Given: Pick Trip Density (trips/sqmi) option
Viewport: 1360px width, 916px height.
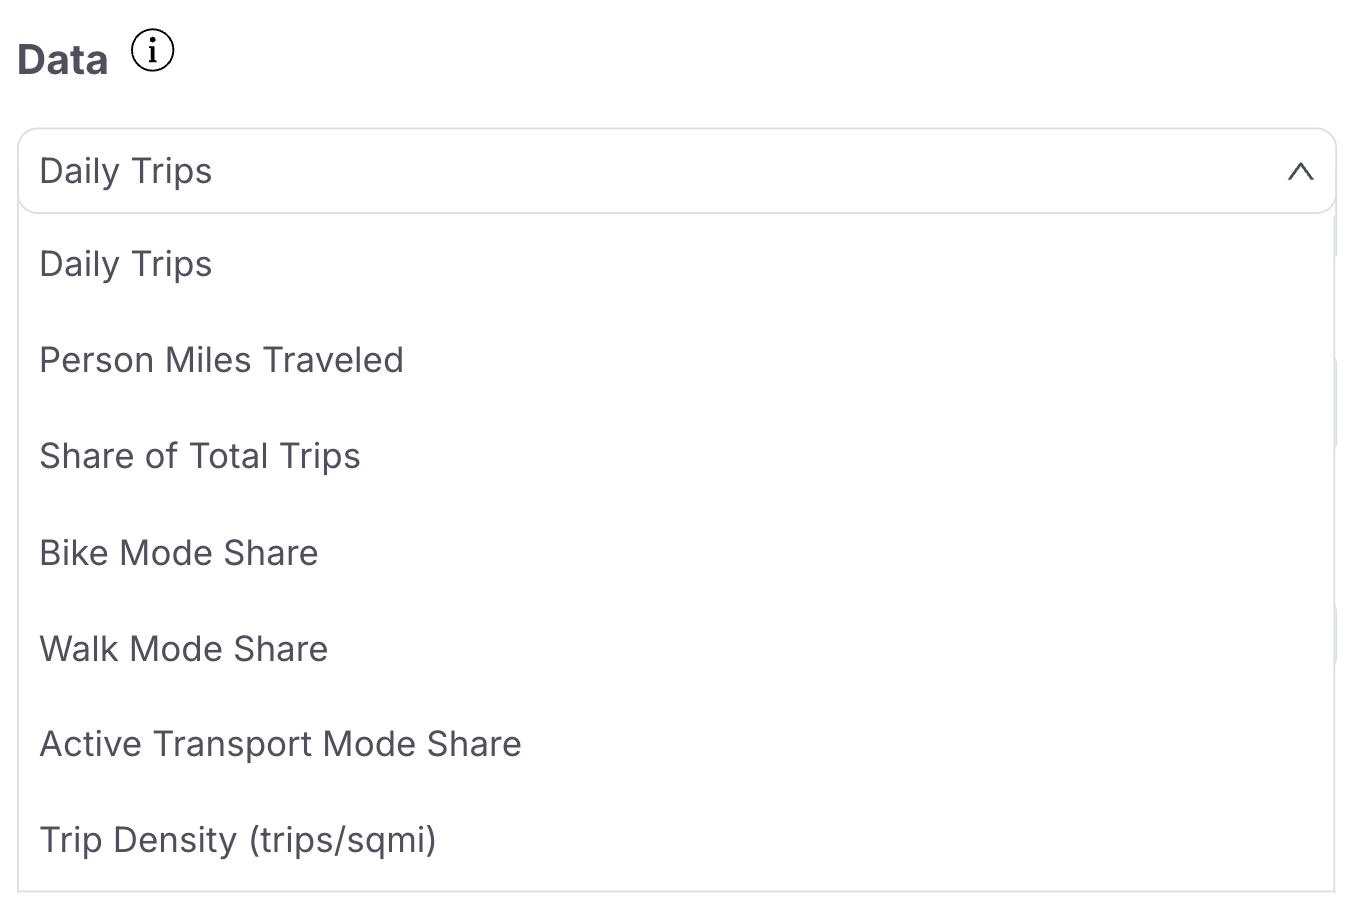Looking at the screenshot, I should point(237,841).
